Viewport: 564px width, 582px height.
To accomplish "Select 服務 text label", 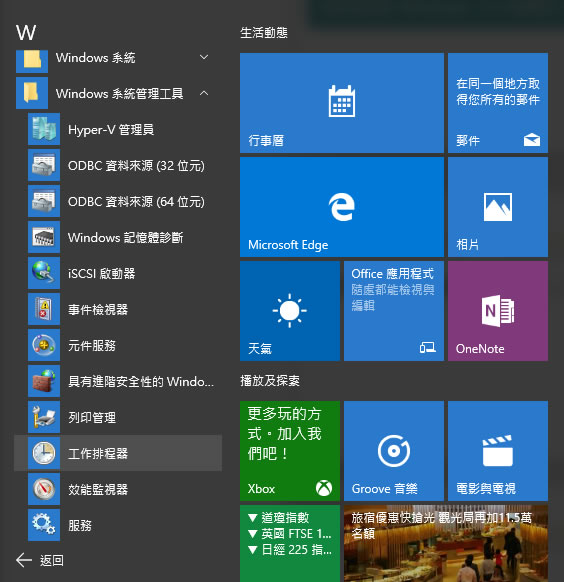I will pos(80,525).
